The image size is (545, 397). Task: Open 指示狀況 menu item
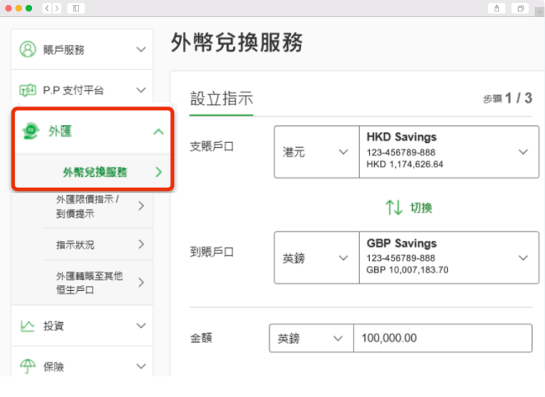pyautogui.click(x=98, y=244)
